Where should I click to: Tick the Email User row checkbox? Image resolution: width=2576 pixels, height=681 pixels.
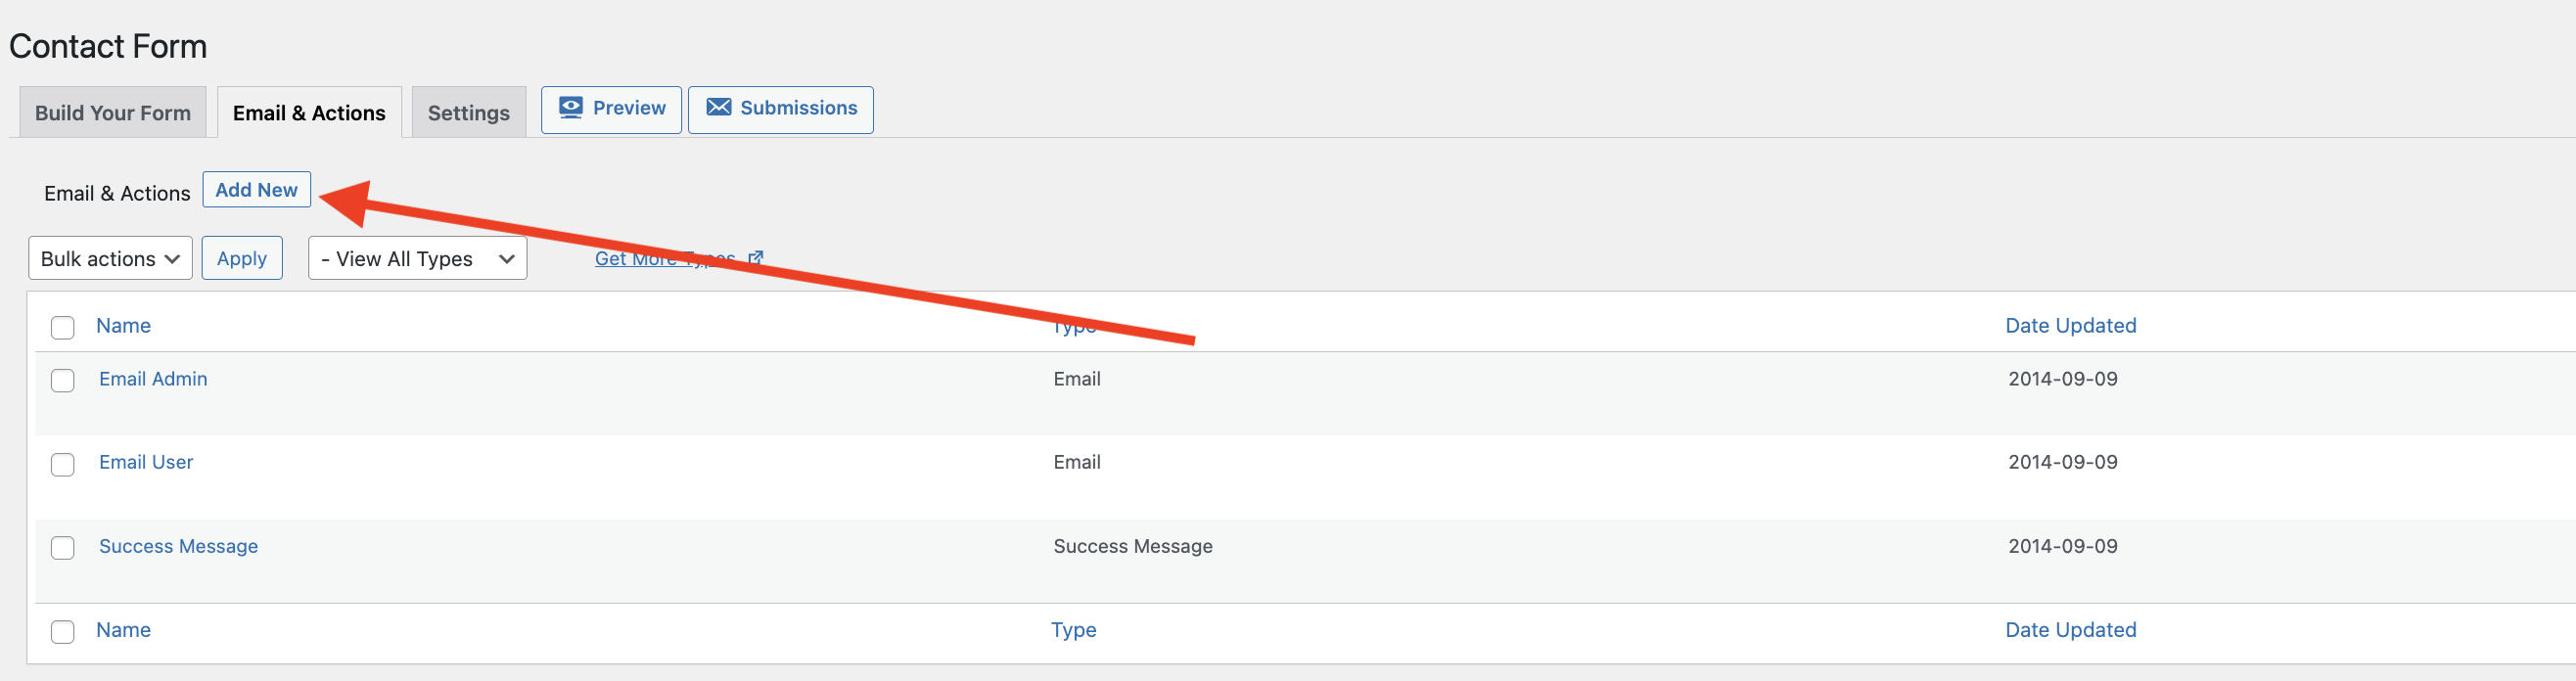click(63, 465)
